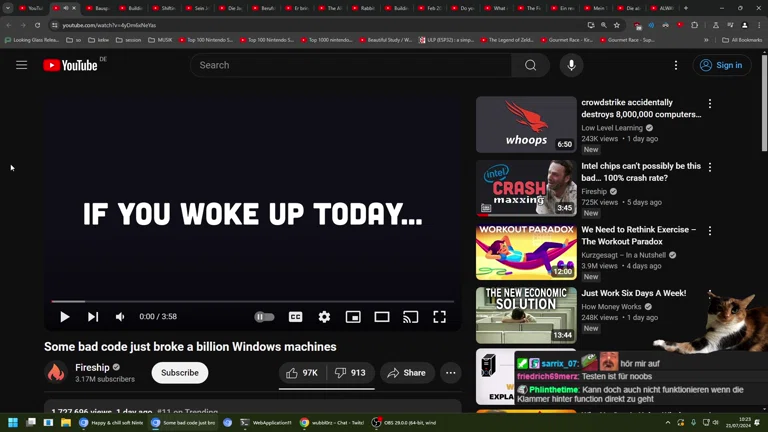Focus the YouTube Search field
This screenshot has width=768, height=432.
click(x=351, y=65)
